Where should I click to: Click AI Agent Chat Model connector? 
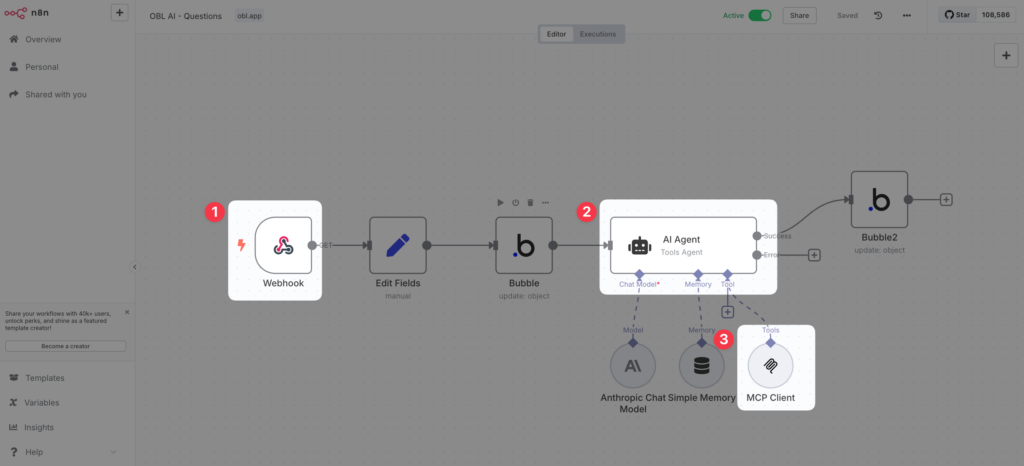click(x=639, y=273)
